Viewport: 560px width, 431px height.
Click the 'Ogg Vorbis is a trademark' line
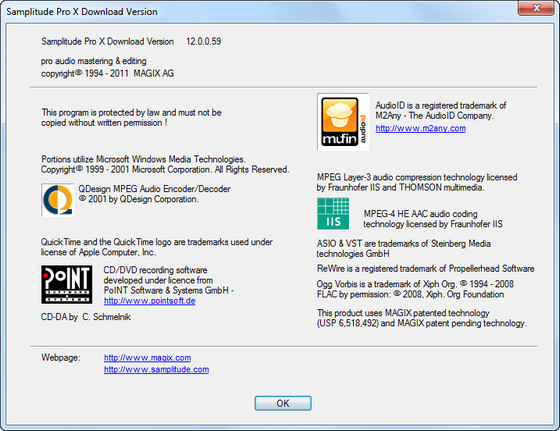(415, 284)
